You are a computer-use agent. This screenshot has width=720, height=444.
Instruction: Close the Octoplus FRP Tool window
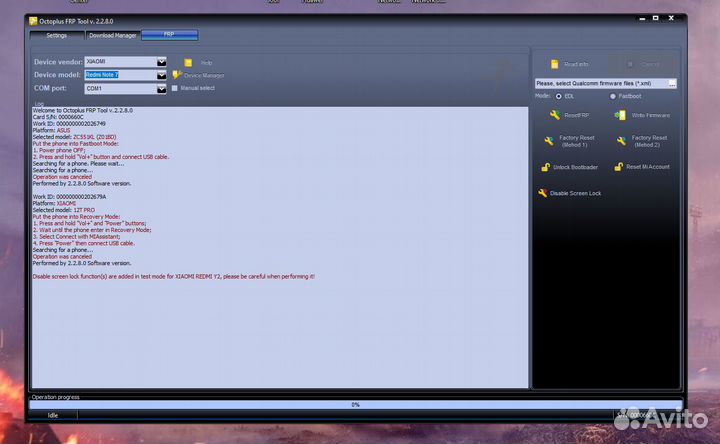(671, 18)
